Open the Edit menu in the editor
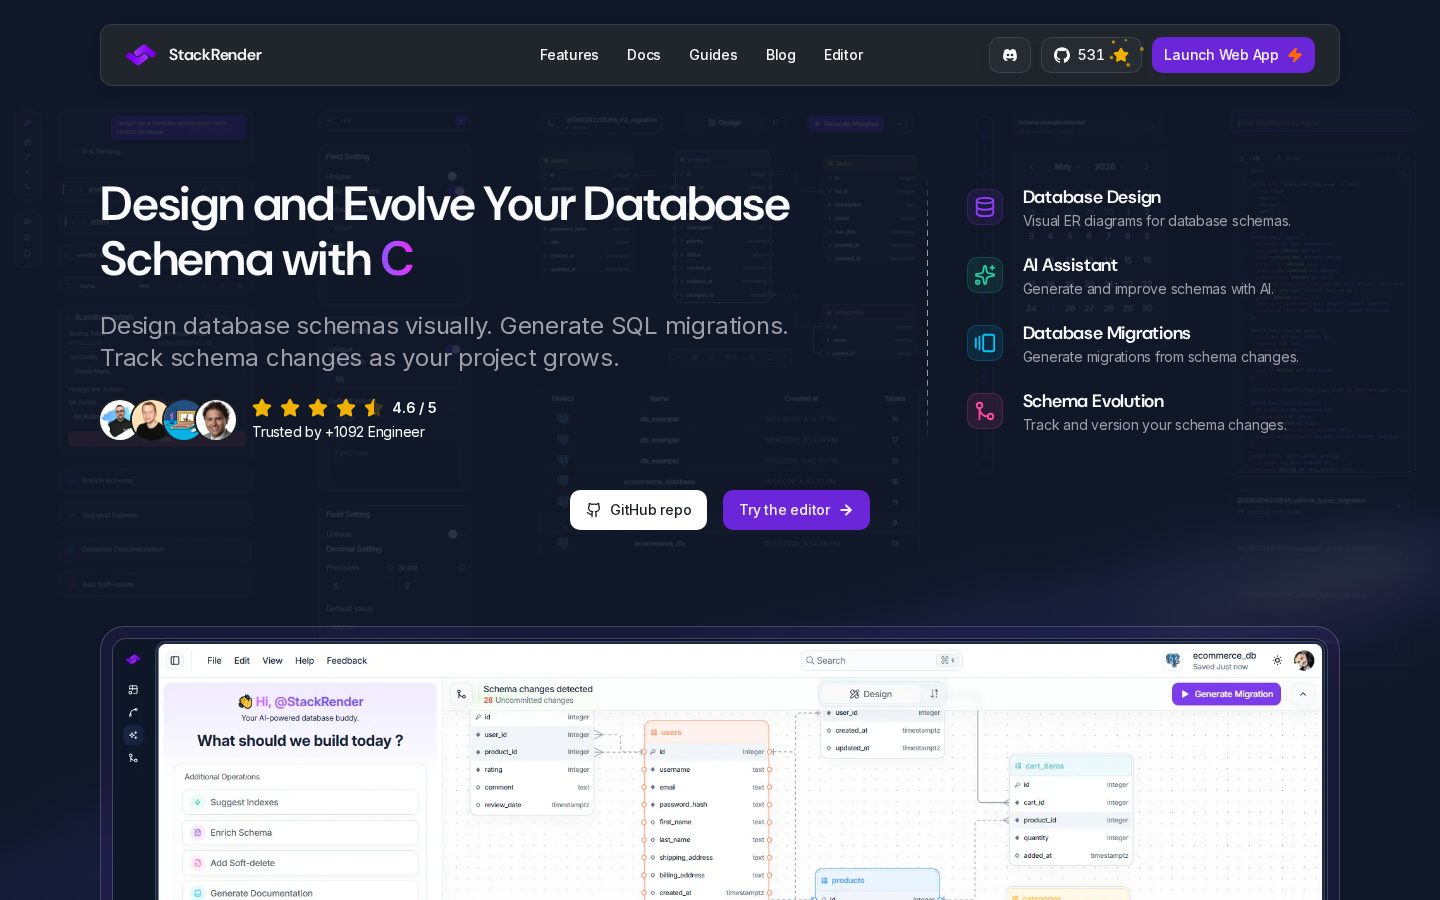 point(242,661)
